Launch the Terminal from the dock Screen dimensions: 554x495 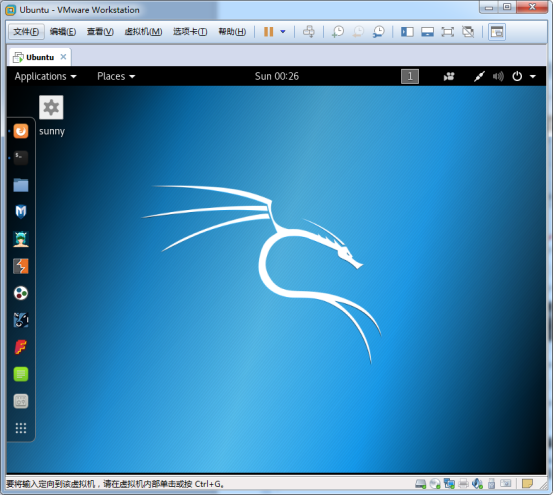pos(21,158)
